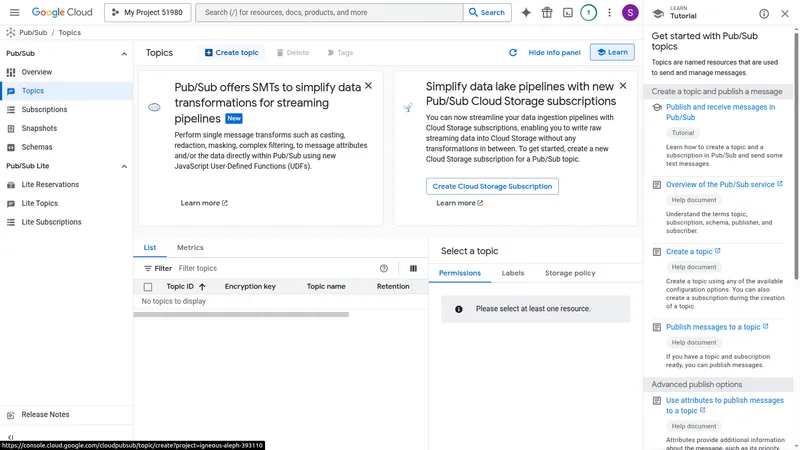Collapse the Pub/Sub sidebar section
This screenshot has height=450, width=800.
point(124,54)
